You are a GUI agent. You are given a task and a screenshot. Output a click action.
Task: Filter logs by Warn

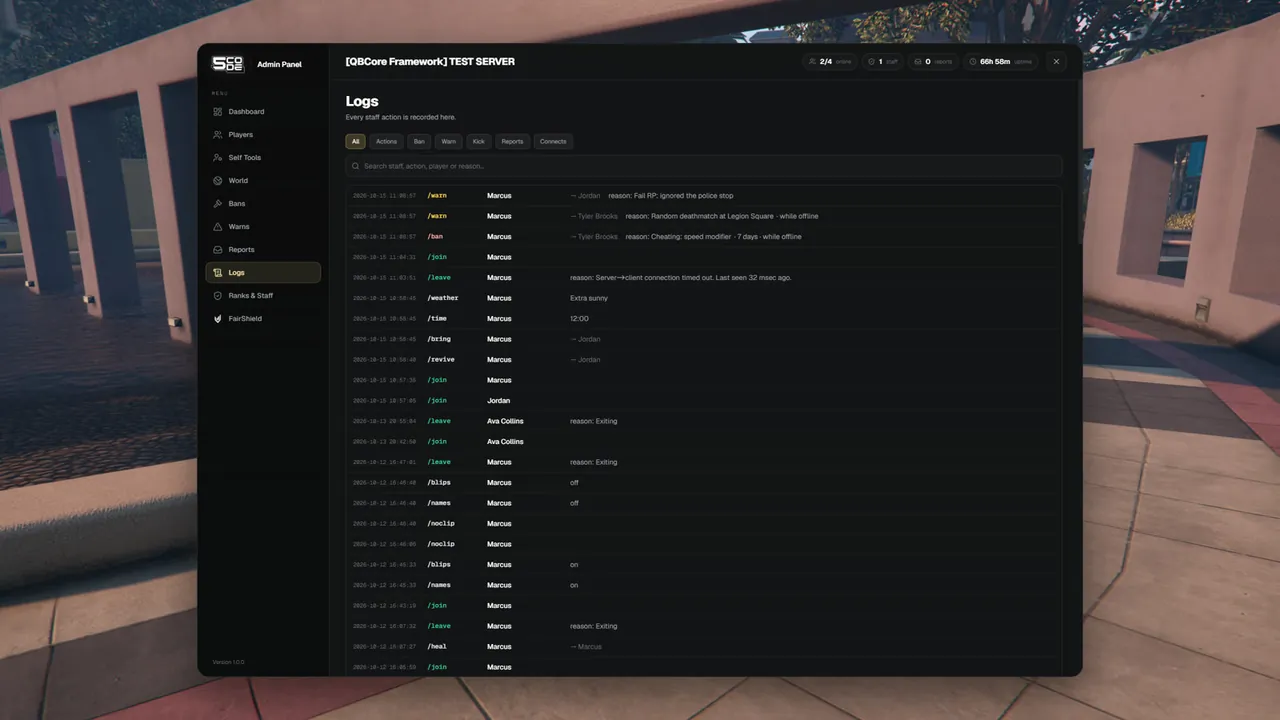[x=449, y=142]
